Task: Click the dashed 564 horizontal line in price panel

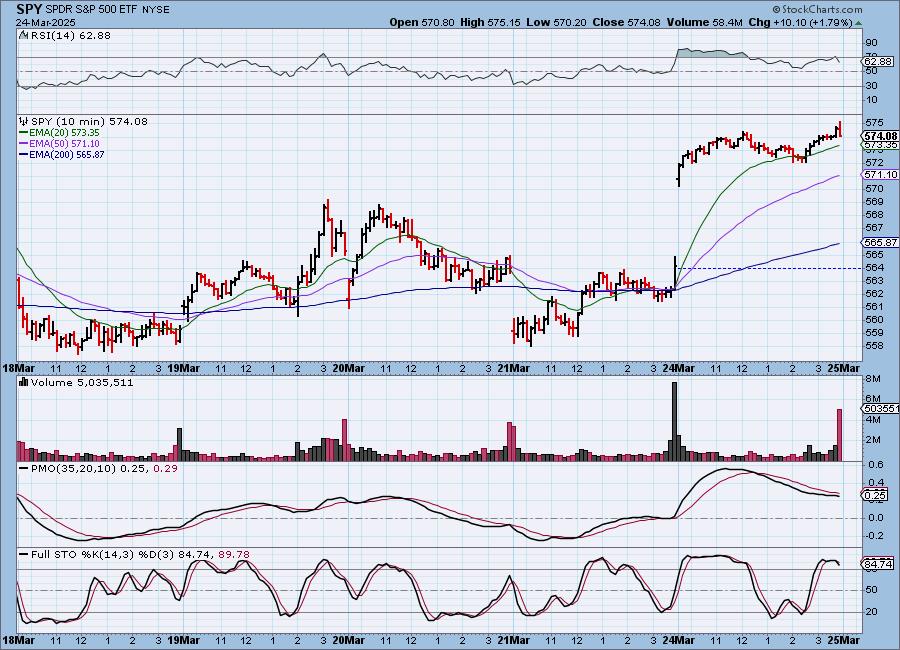Action: (x=769, y=268)
